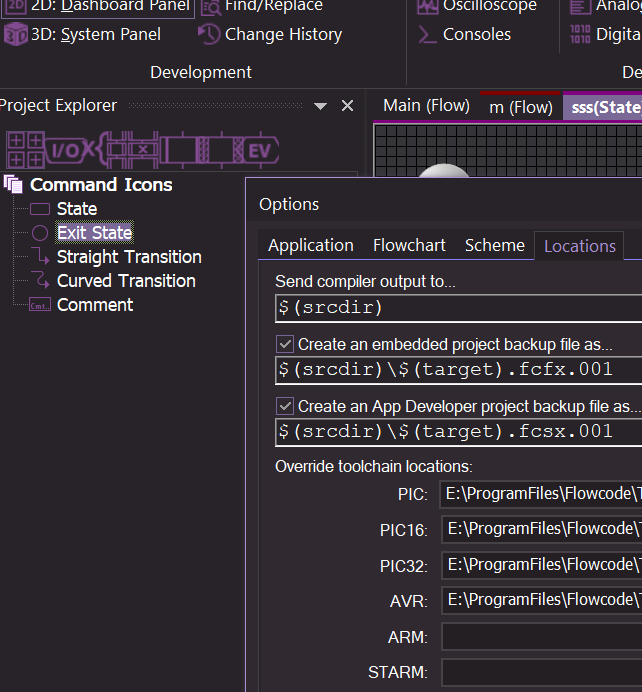Switch to the Flowchart options tab
This screenshot has width=642, height=692.
click(409, 245)
